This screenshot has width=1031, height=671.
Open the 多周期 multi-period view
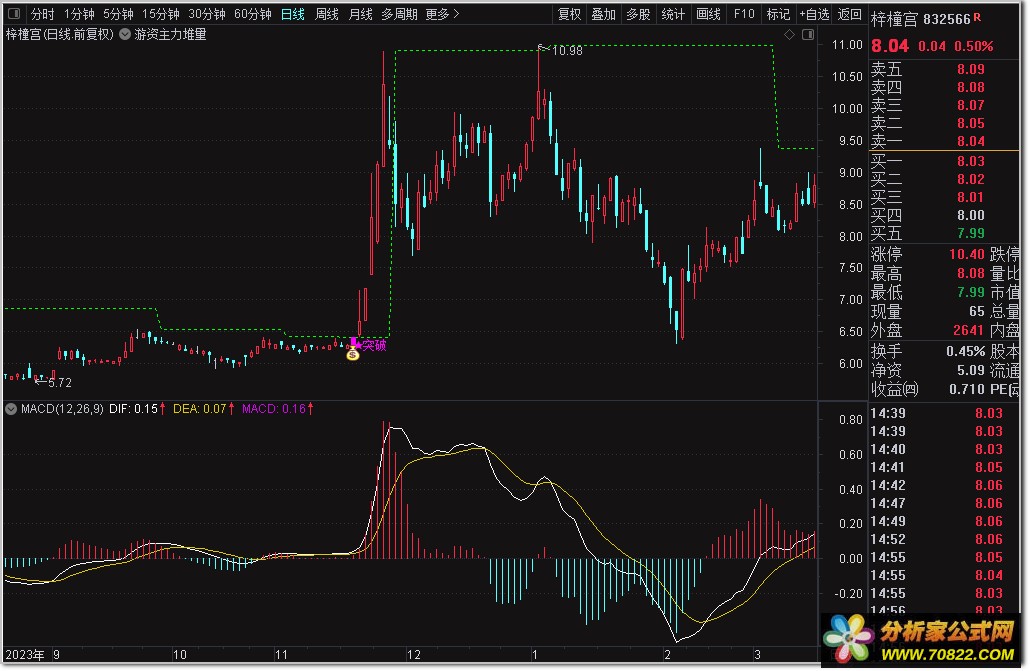pos(399,14)
